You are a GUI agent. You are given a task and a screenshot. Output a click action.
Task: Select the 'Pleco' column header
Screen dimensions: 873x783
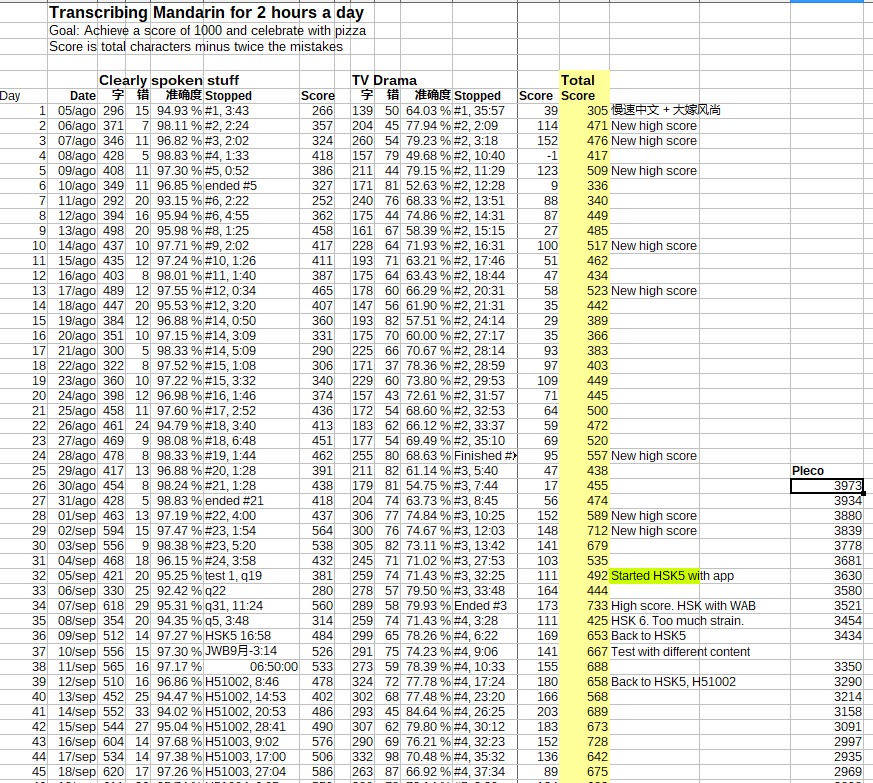point(808,470)
